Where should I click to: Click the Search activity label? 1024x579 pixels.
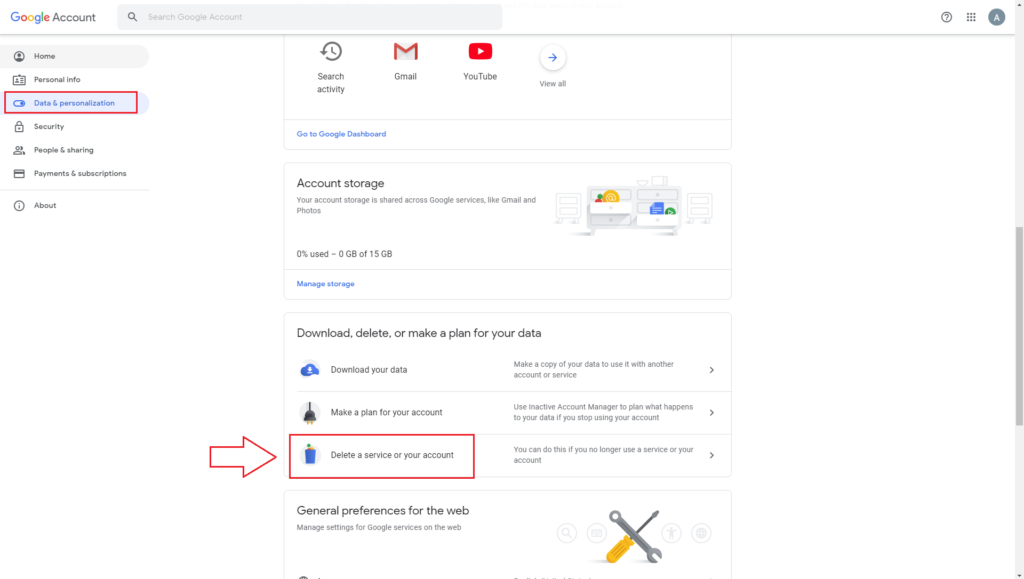coord(330,83)
